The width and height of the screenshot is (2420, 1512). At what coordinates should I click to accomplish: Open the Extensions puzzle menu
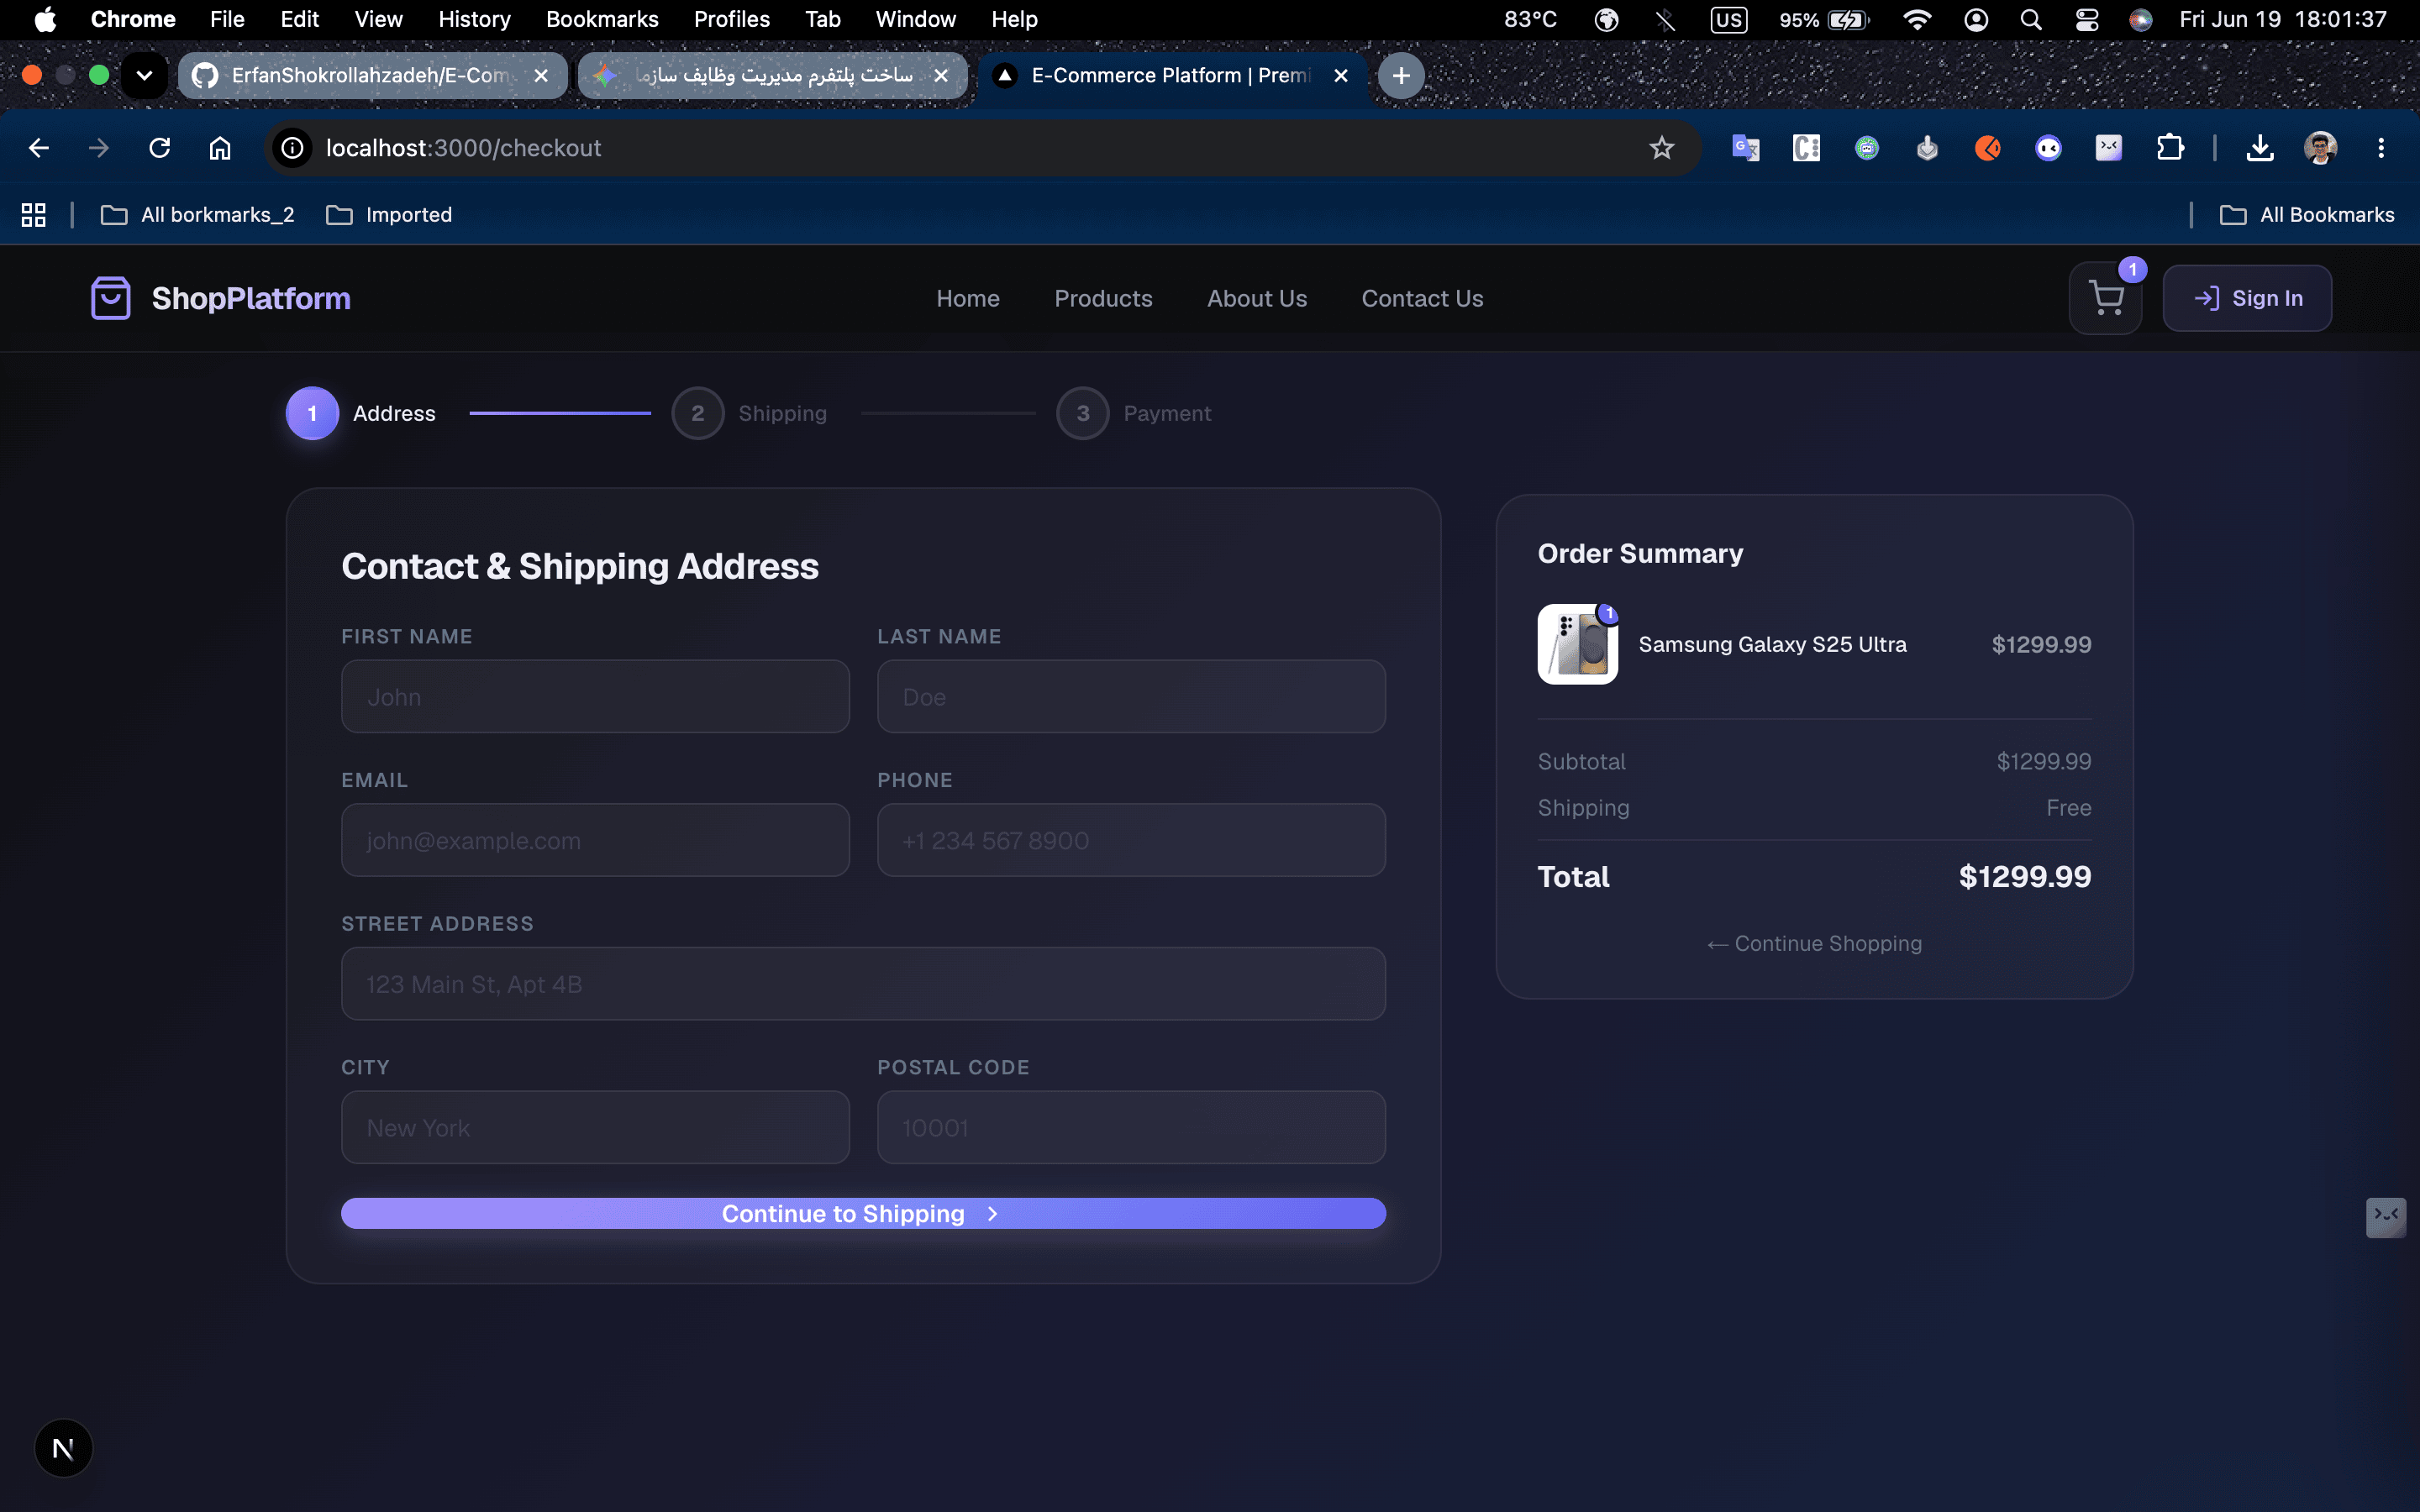click(x=2170, y=148)
